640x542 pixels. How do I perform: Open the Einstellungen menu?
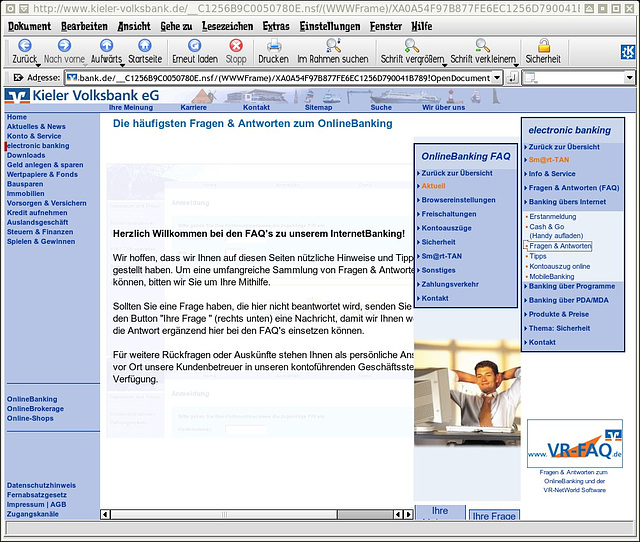(330, 27)
